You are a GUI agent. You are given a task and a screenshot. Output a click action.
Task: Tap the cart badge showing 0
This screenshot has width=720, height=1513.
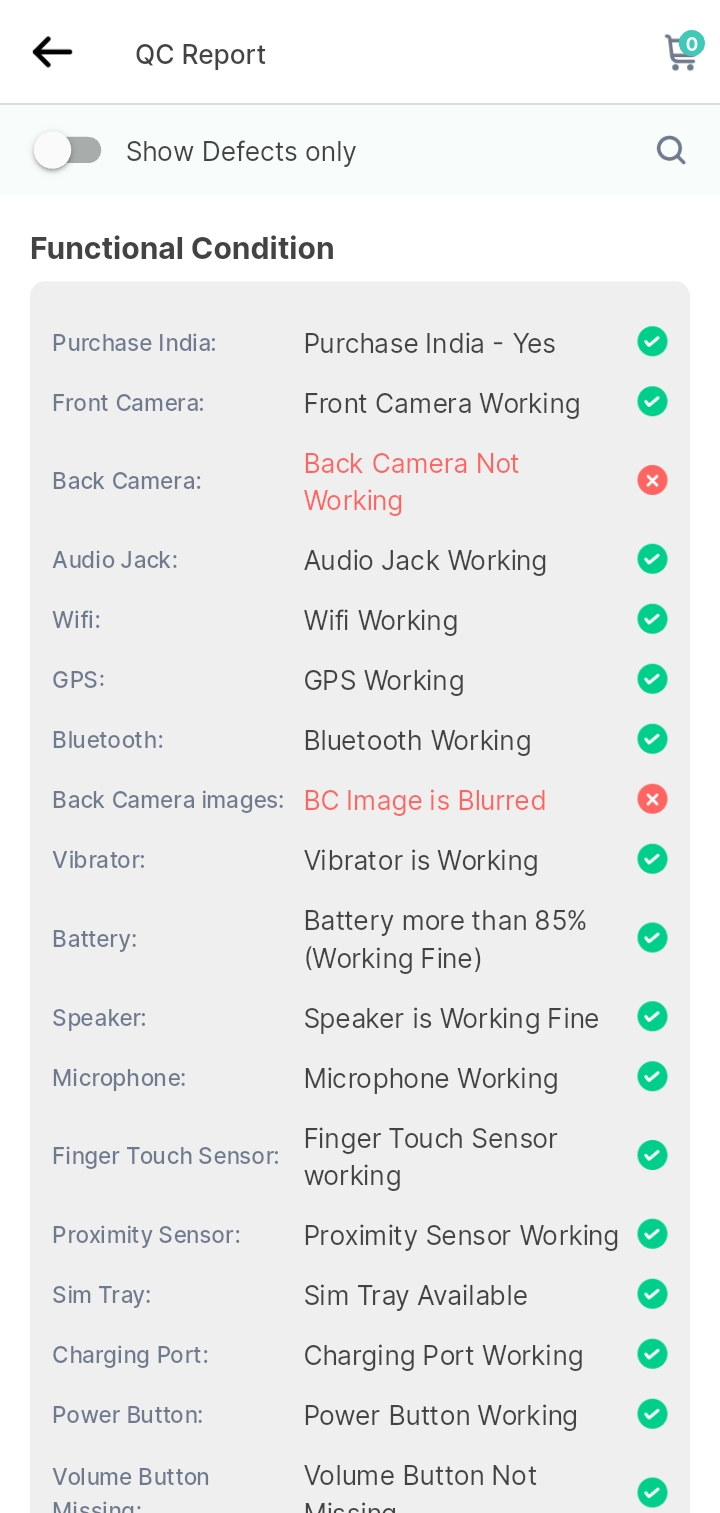tap(691, 44)
